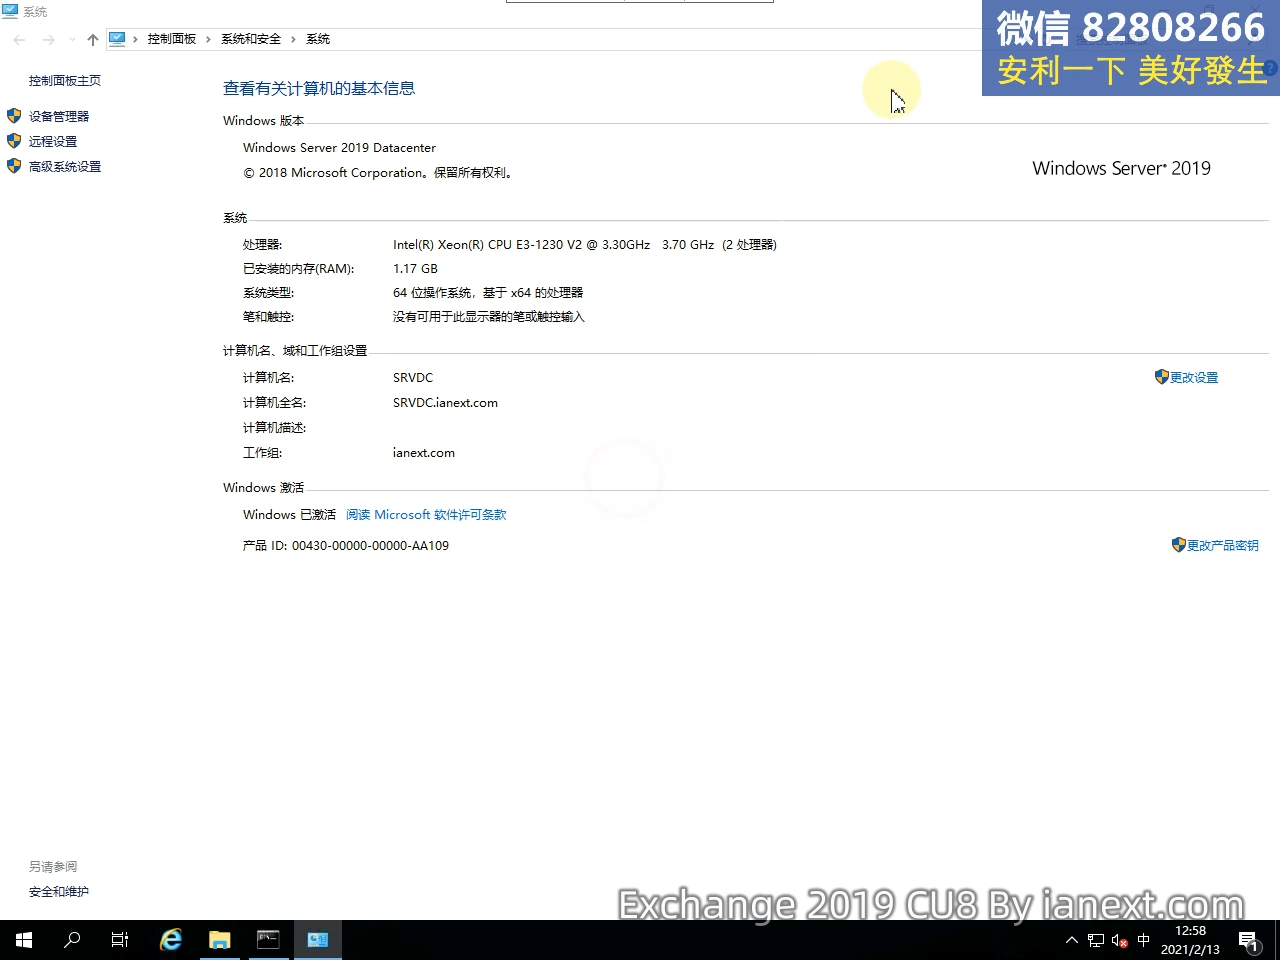
Task: Open File Explorer from taskbar
Action: pyautogui.click(x=219, y=940)
